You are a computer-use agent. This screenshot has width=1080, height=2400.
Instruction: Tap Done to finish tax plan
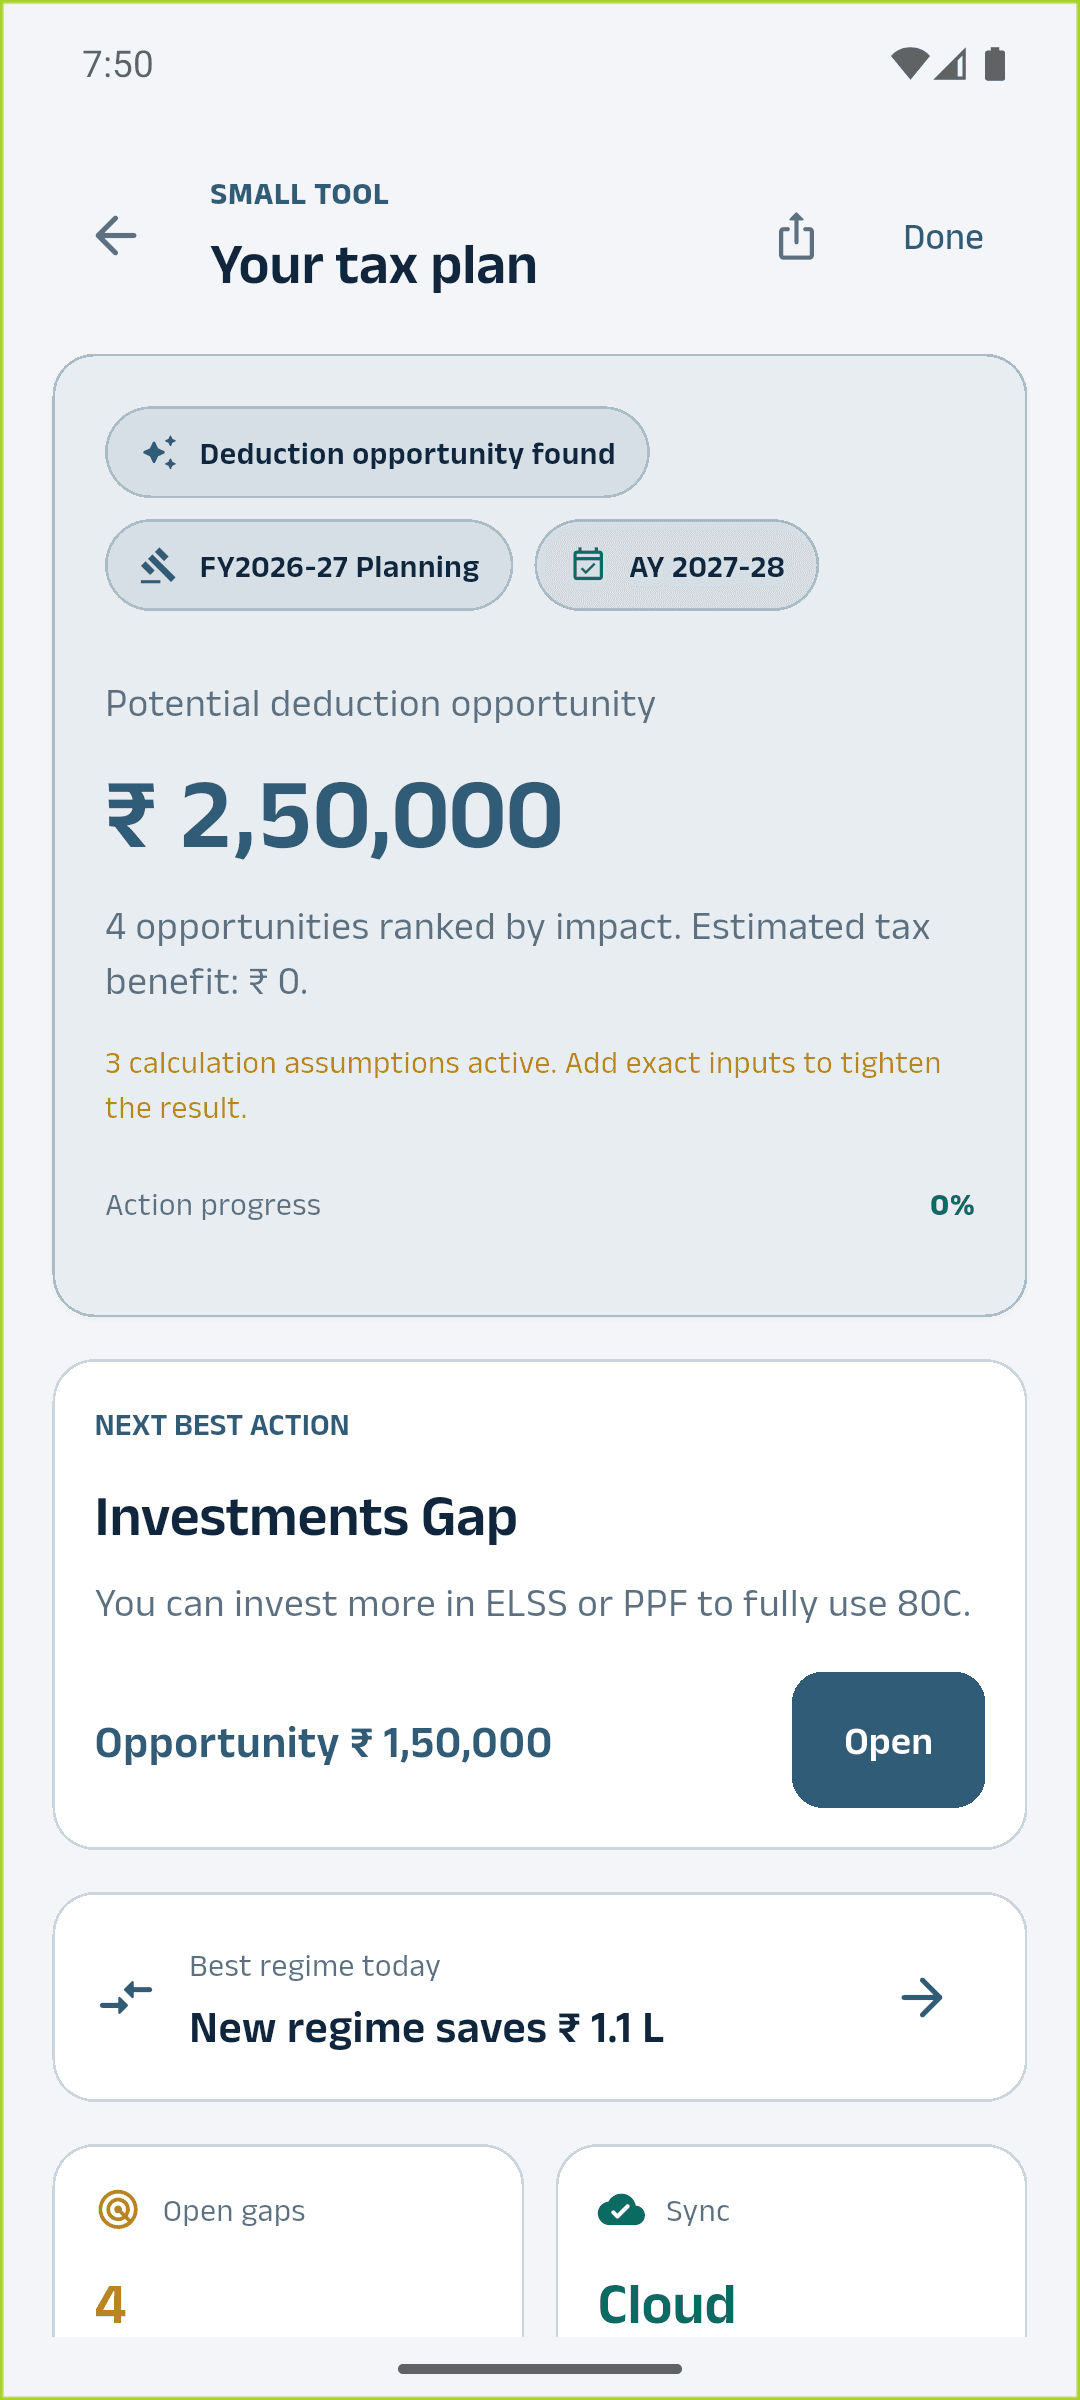click(x=943, y=237)
